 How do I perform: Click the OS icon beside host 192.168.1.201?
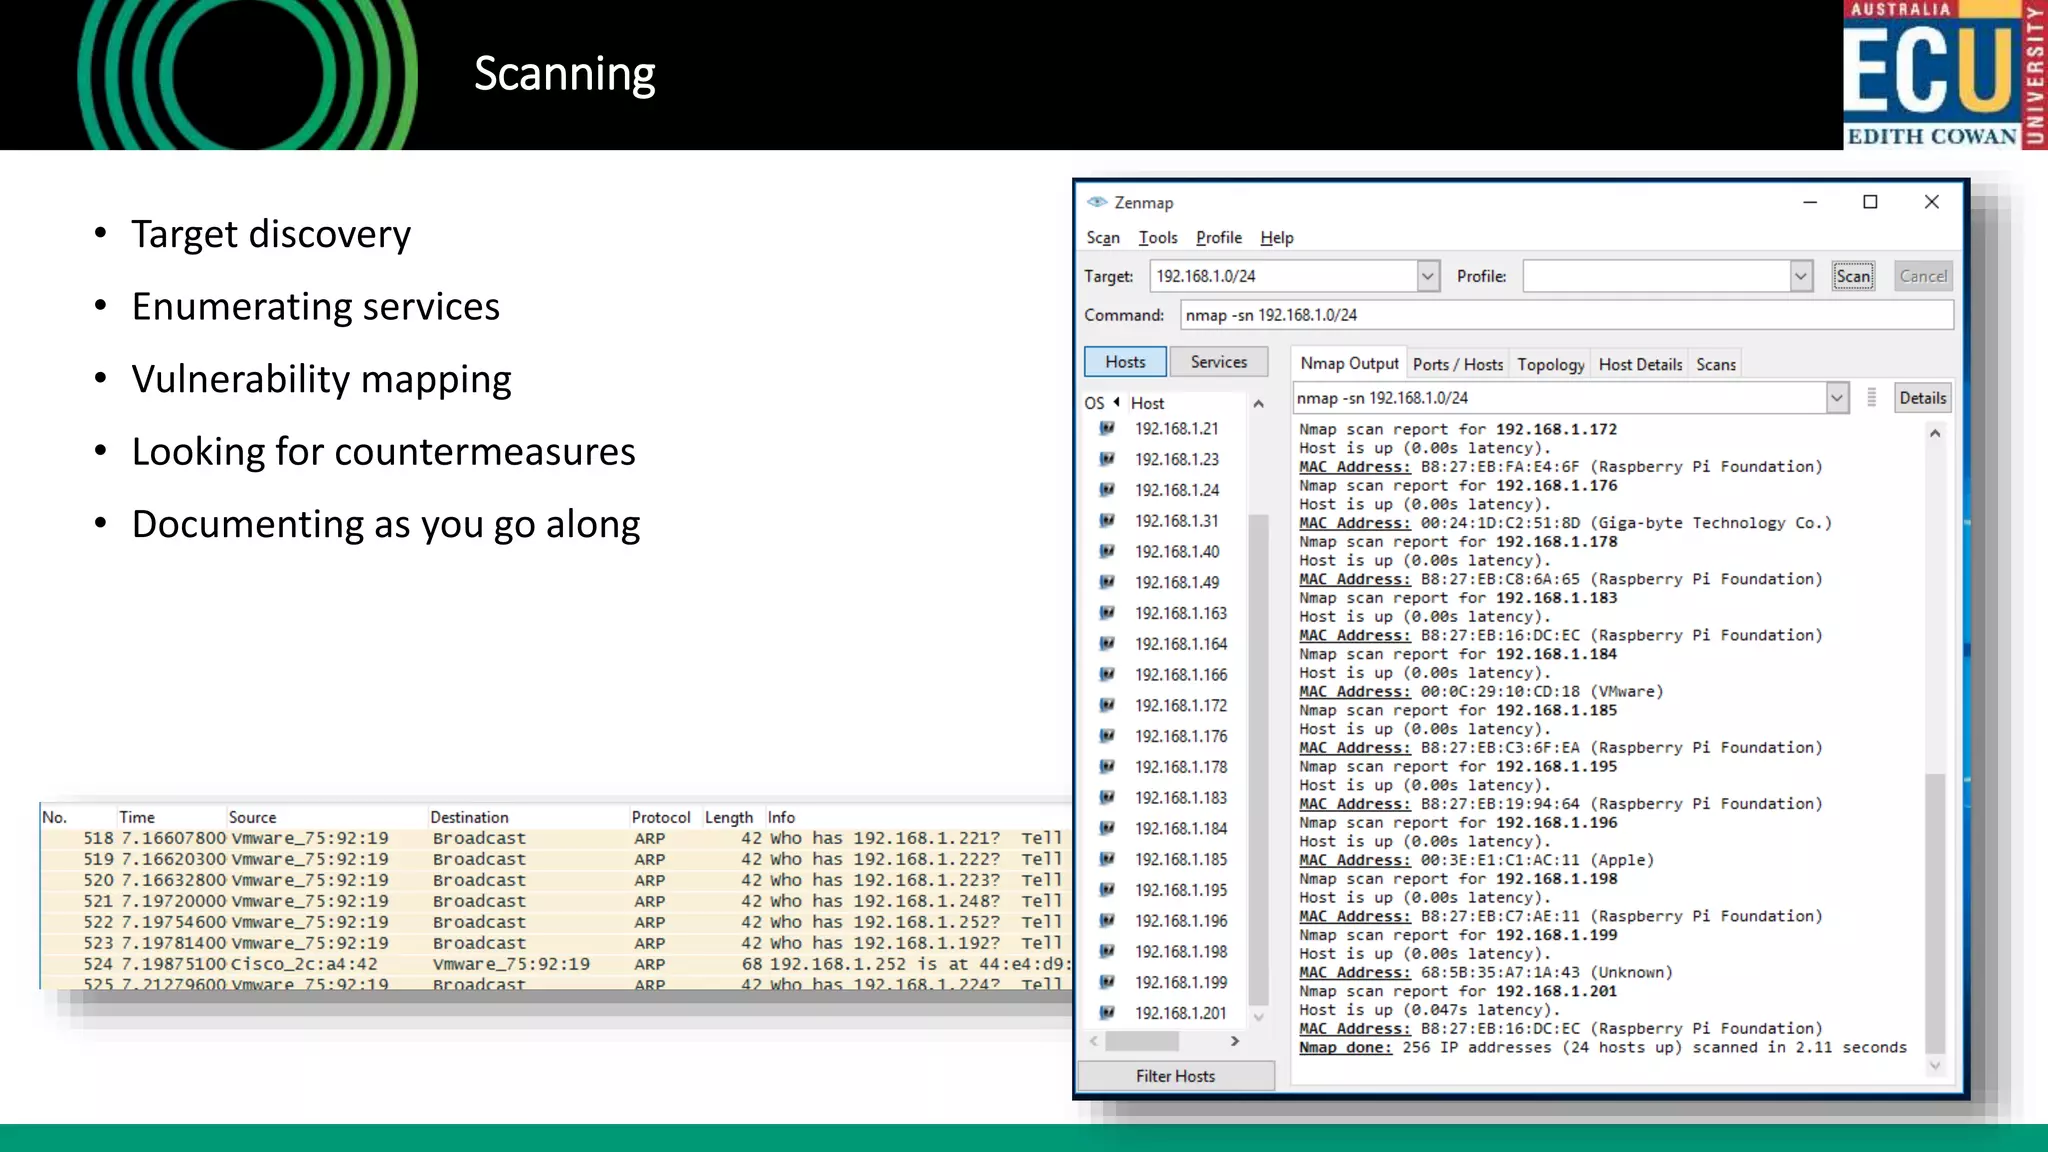click(1107, 1013)
